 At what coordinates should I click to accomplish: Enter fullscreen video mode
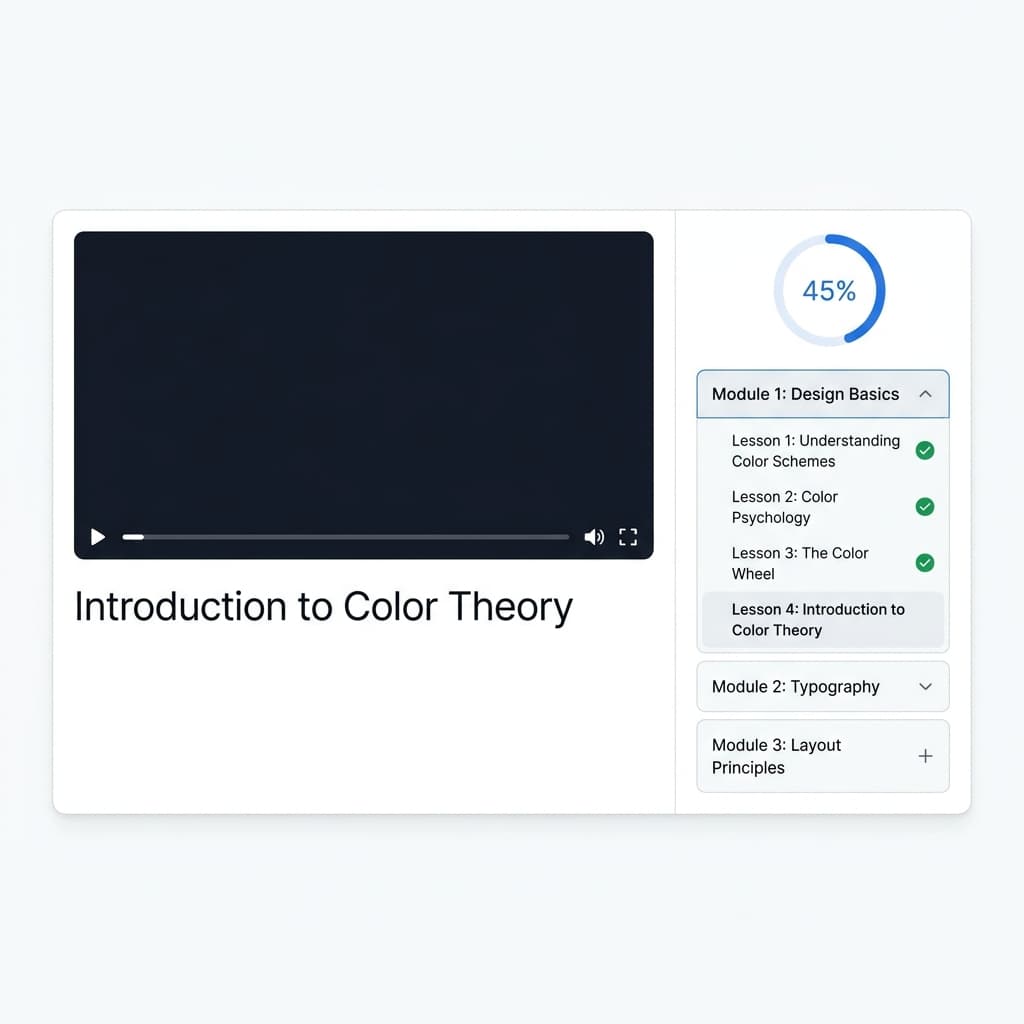click(x=628, y=537)
